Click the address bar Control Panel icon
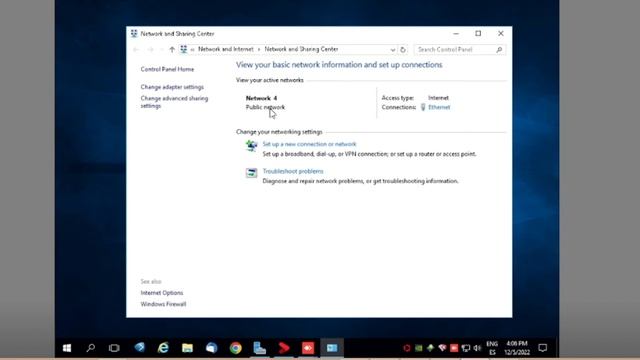Viewport: 640px width, 360px height. click(184, 49)
